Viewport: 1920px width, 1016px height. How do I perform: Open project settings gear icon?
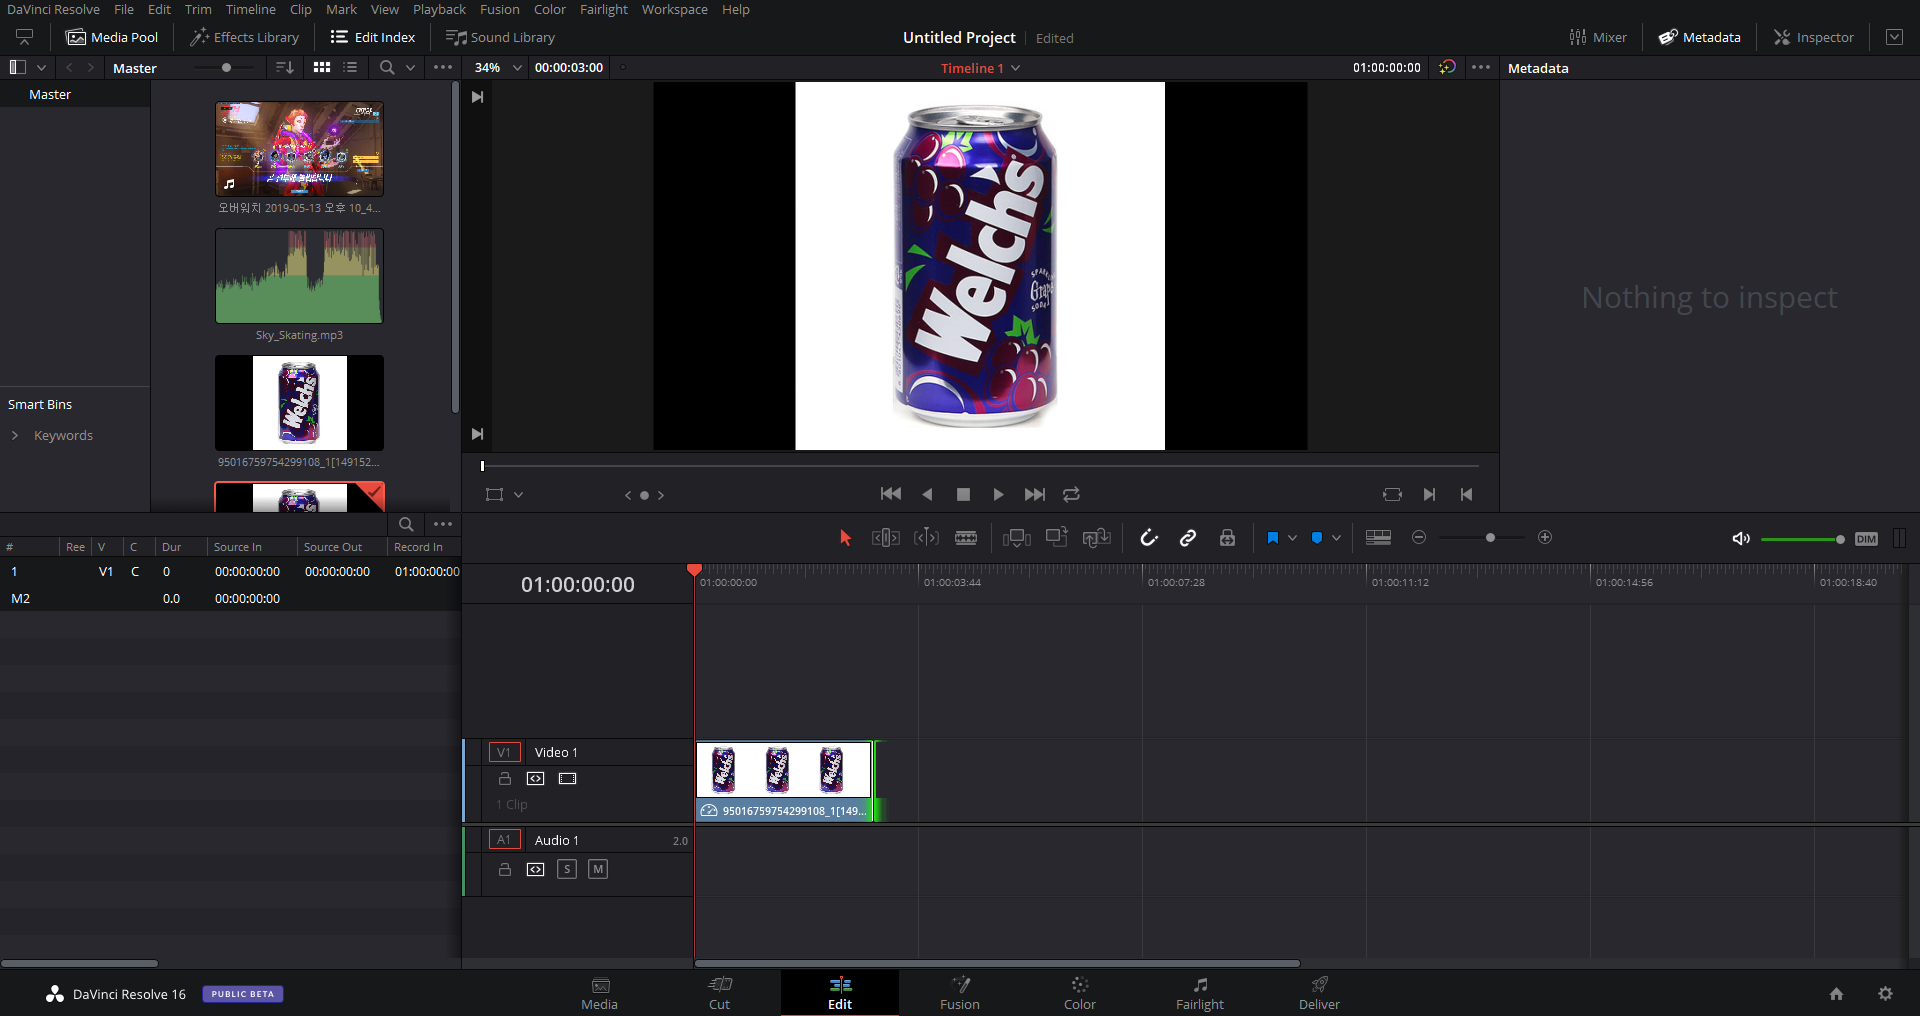coord(1885,993)
